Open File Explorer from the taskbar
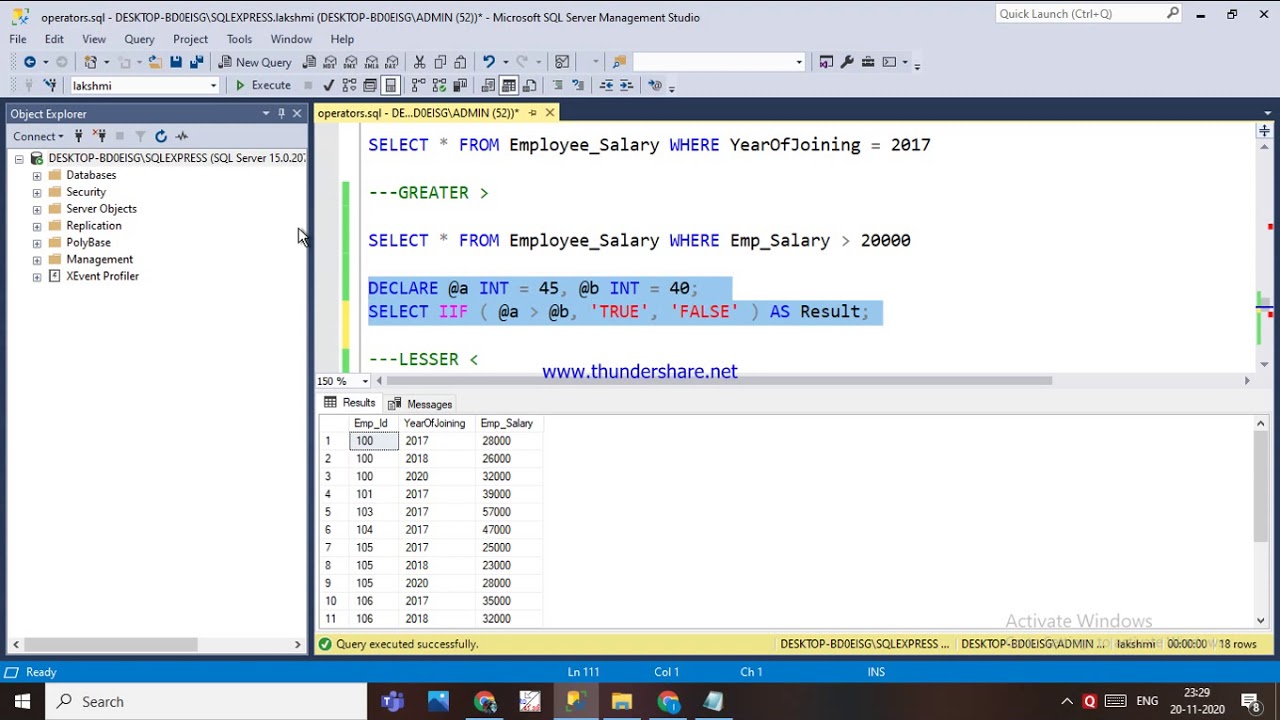Image resolution: width=1280 pixels, height=720 pixels. tap(622, 701)
